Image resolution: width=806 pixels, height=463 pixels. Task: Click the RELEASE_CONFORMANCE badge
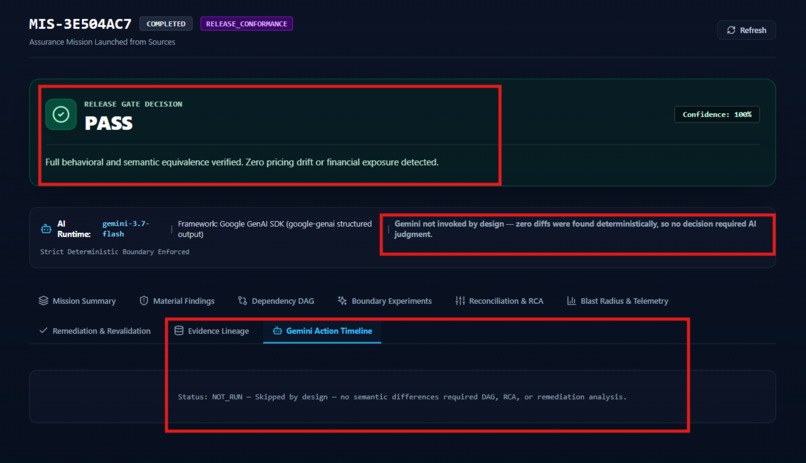[246, 24]
